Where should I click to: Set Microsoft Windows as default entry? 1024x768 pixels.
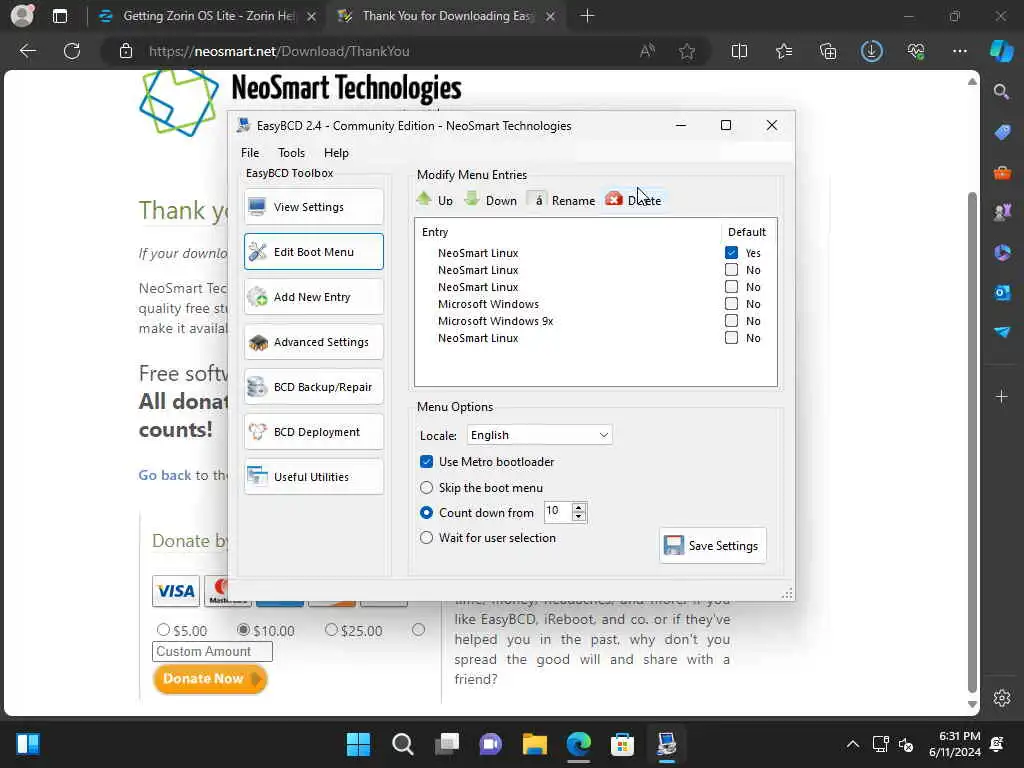click(x=731, y=304)
